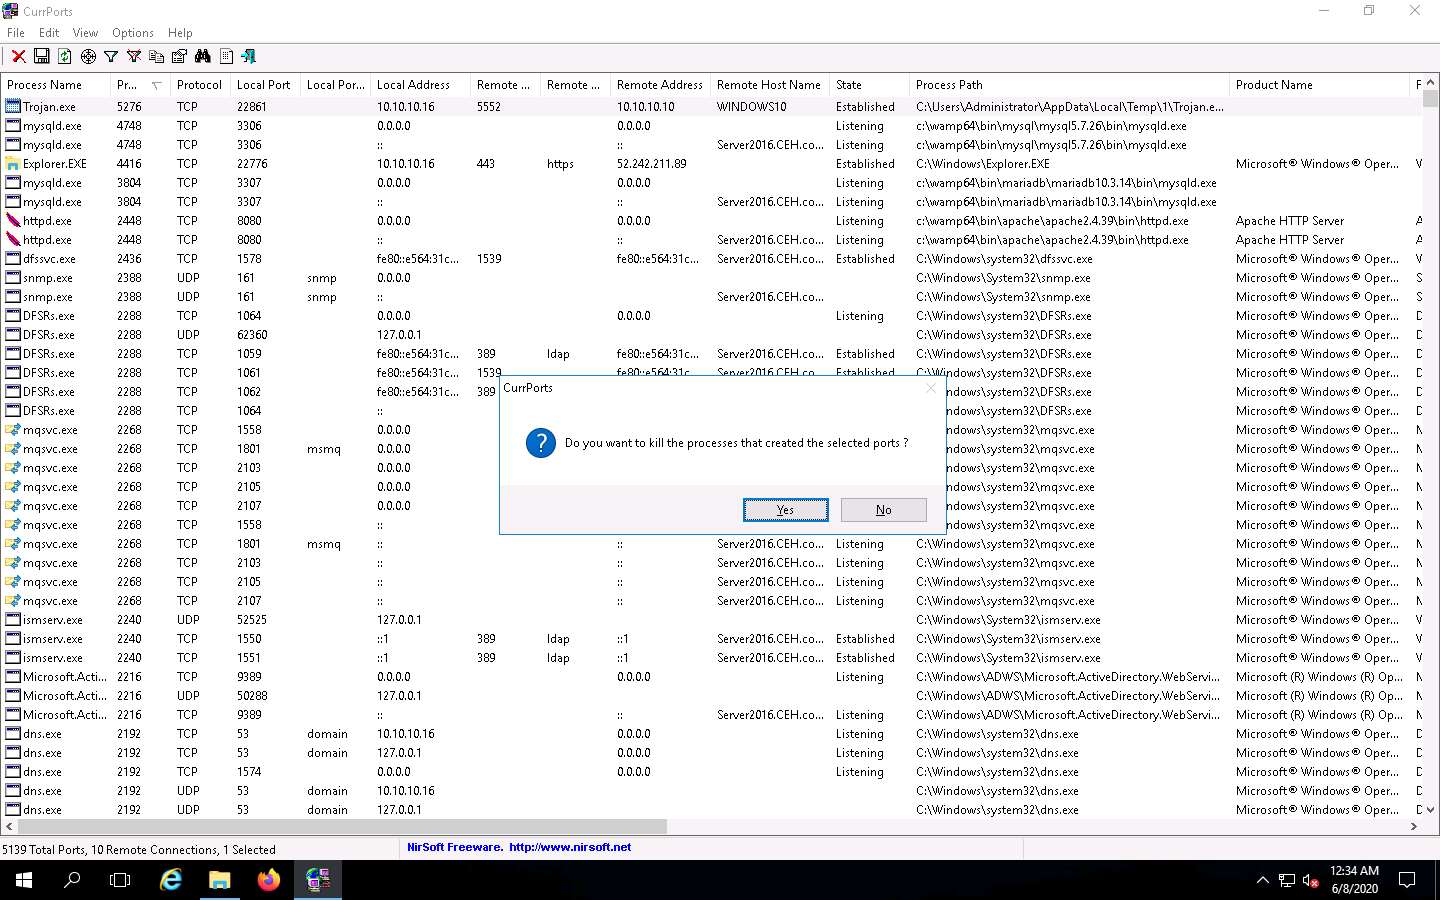Screen dimensions: 1440x900
Task: Show hidden system tray icons chevron
Action: tap(1263, 880)
